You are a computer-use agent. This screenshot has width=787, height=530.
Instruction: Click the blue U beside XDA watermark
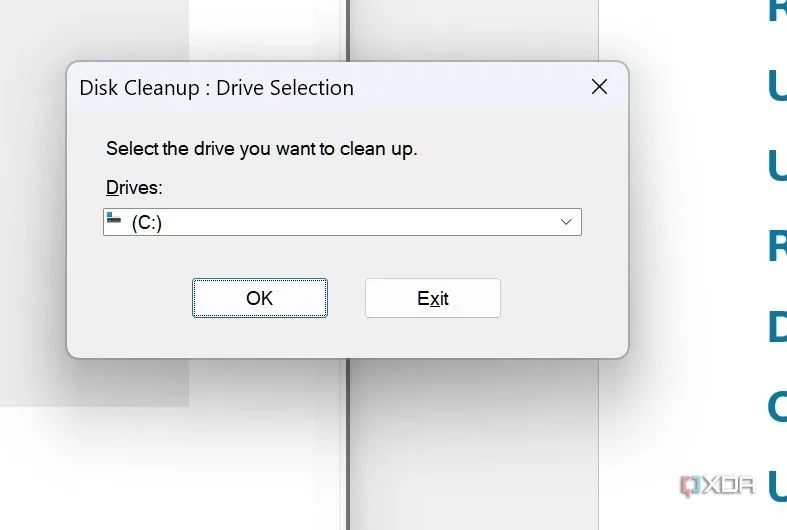[x=777, y=486]
